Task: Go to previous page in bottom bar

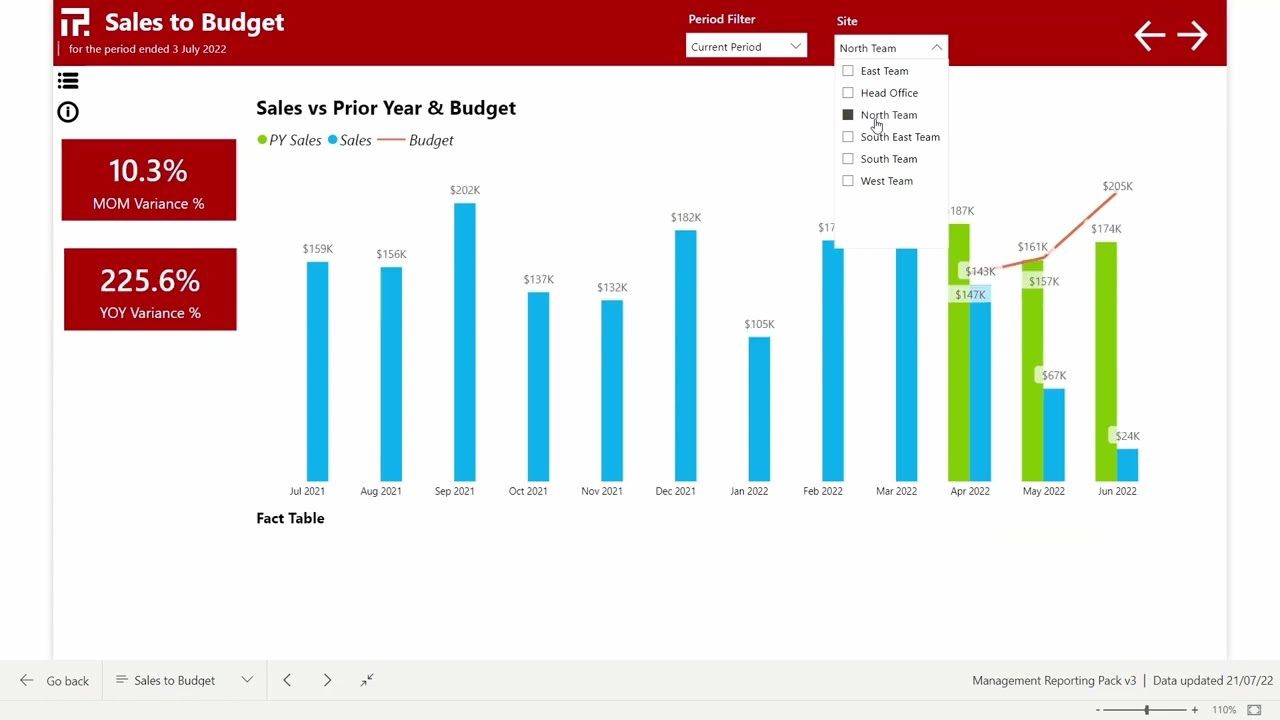Action: (x=287, y=681)
